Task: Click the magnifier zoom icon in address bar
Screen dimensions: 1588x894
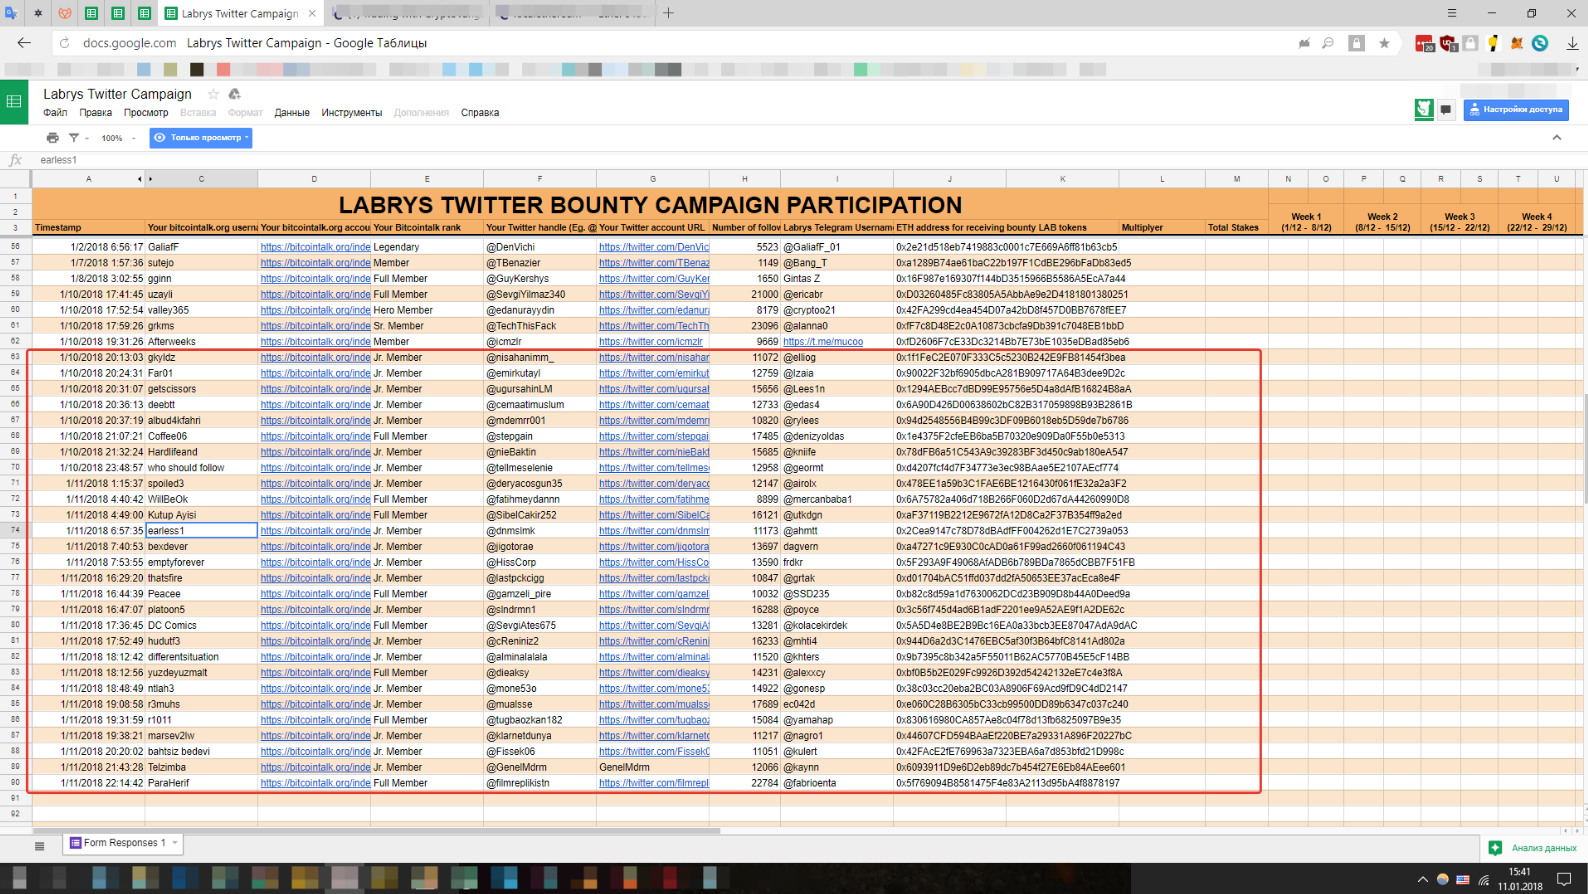Action: (x=1328, y=43)
